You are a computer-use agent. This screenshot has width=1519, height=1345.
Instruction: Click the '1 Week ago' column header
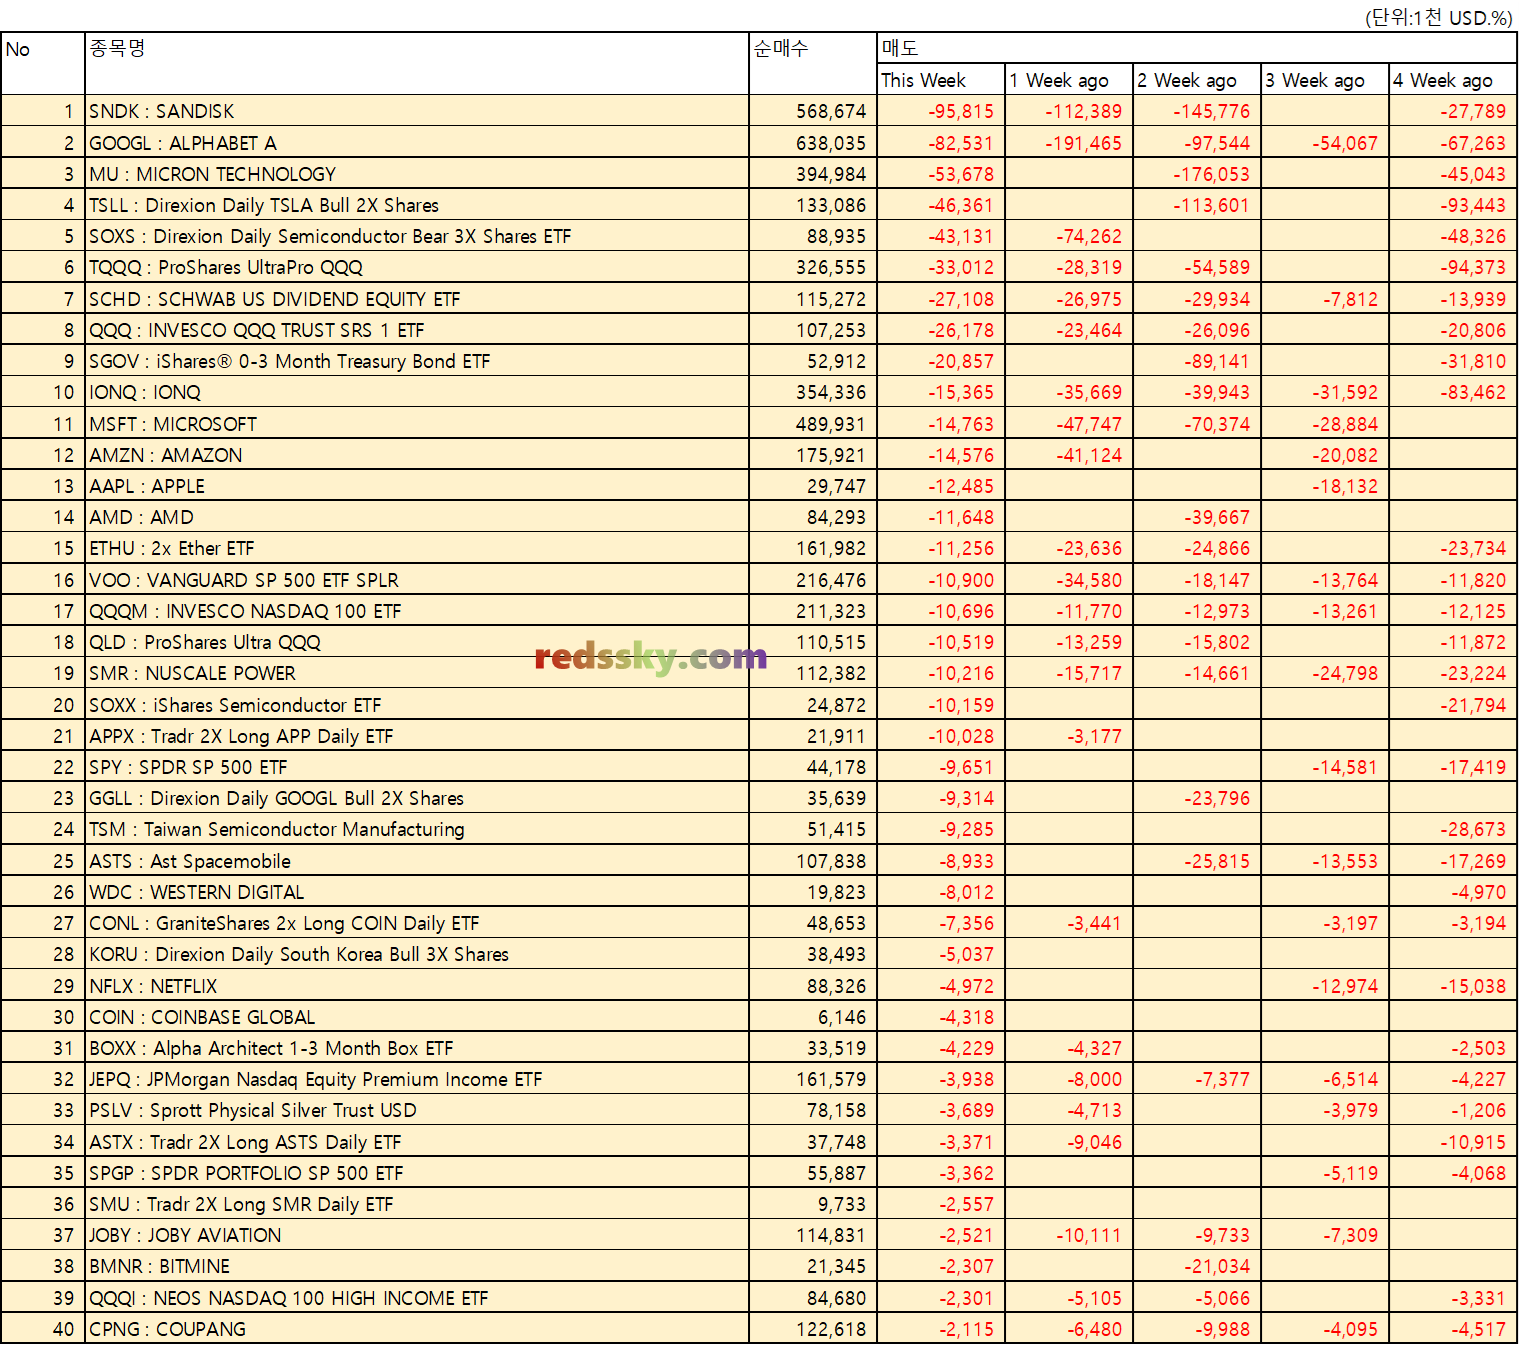point(1069,80)
